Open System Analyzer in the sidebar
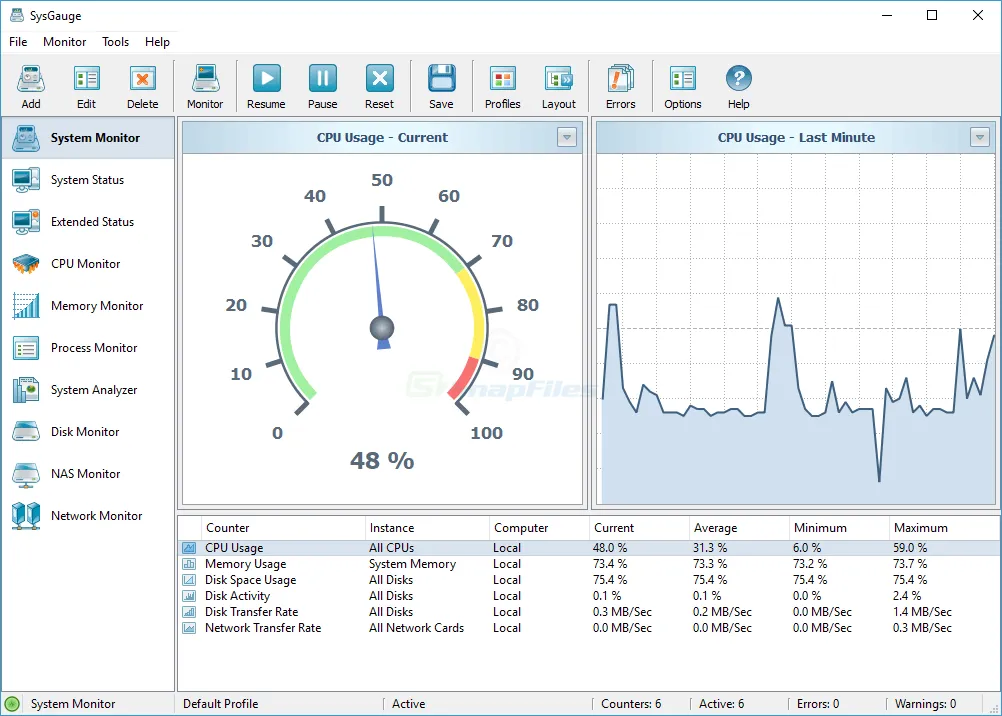1002x716 pixels. click(x=88, y=390)
